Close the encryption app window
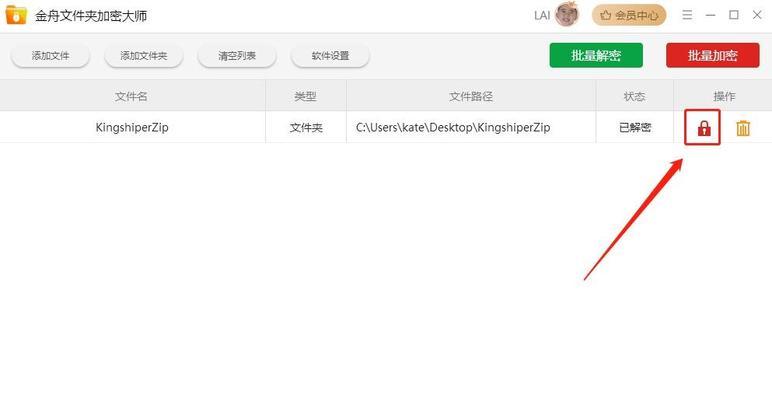772x400 pixels. 757,15
